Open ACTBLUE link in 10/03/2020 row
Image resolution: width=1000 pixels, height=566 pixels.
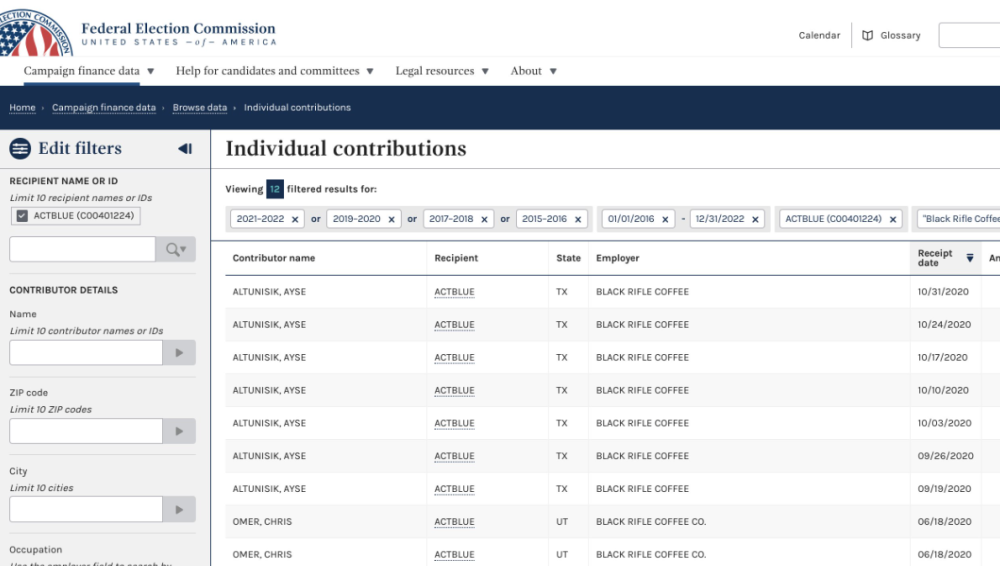tap(454, 424)
